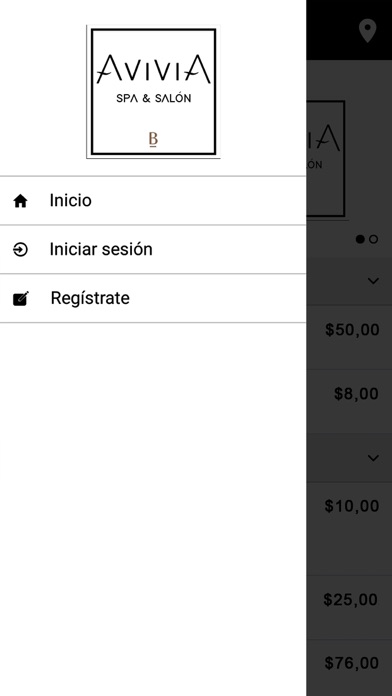The height and width of the screenshot is (696, 392).
Task: Choose the $25,00 service item
Action: [x=349, y=607]
